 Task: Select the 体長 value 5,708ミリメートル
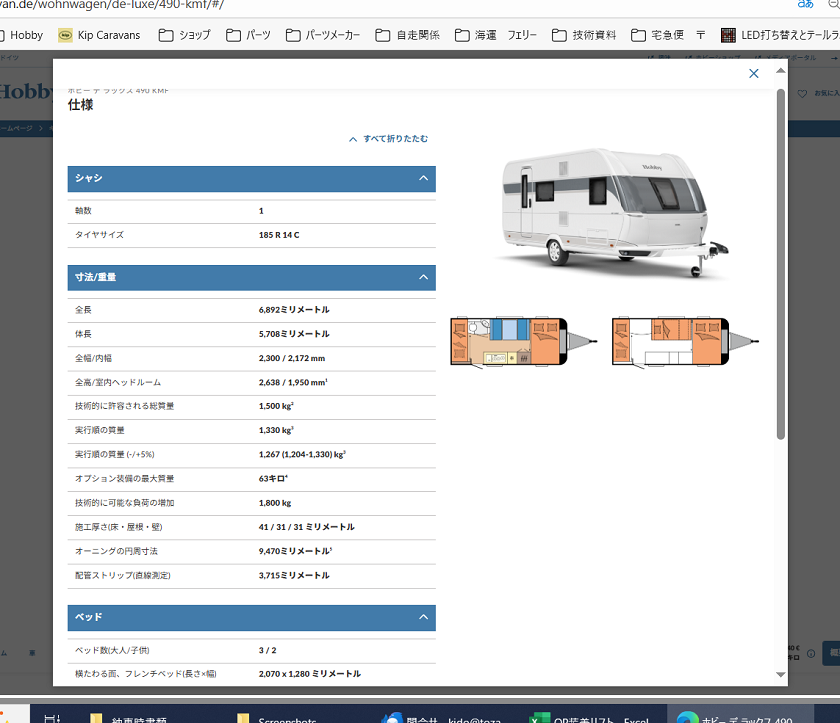pyautogui.click(x=294, y=334)
